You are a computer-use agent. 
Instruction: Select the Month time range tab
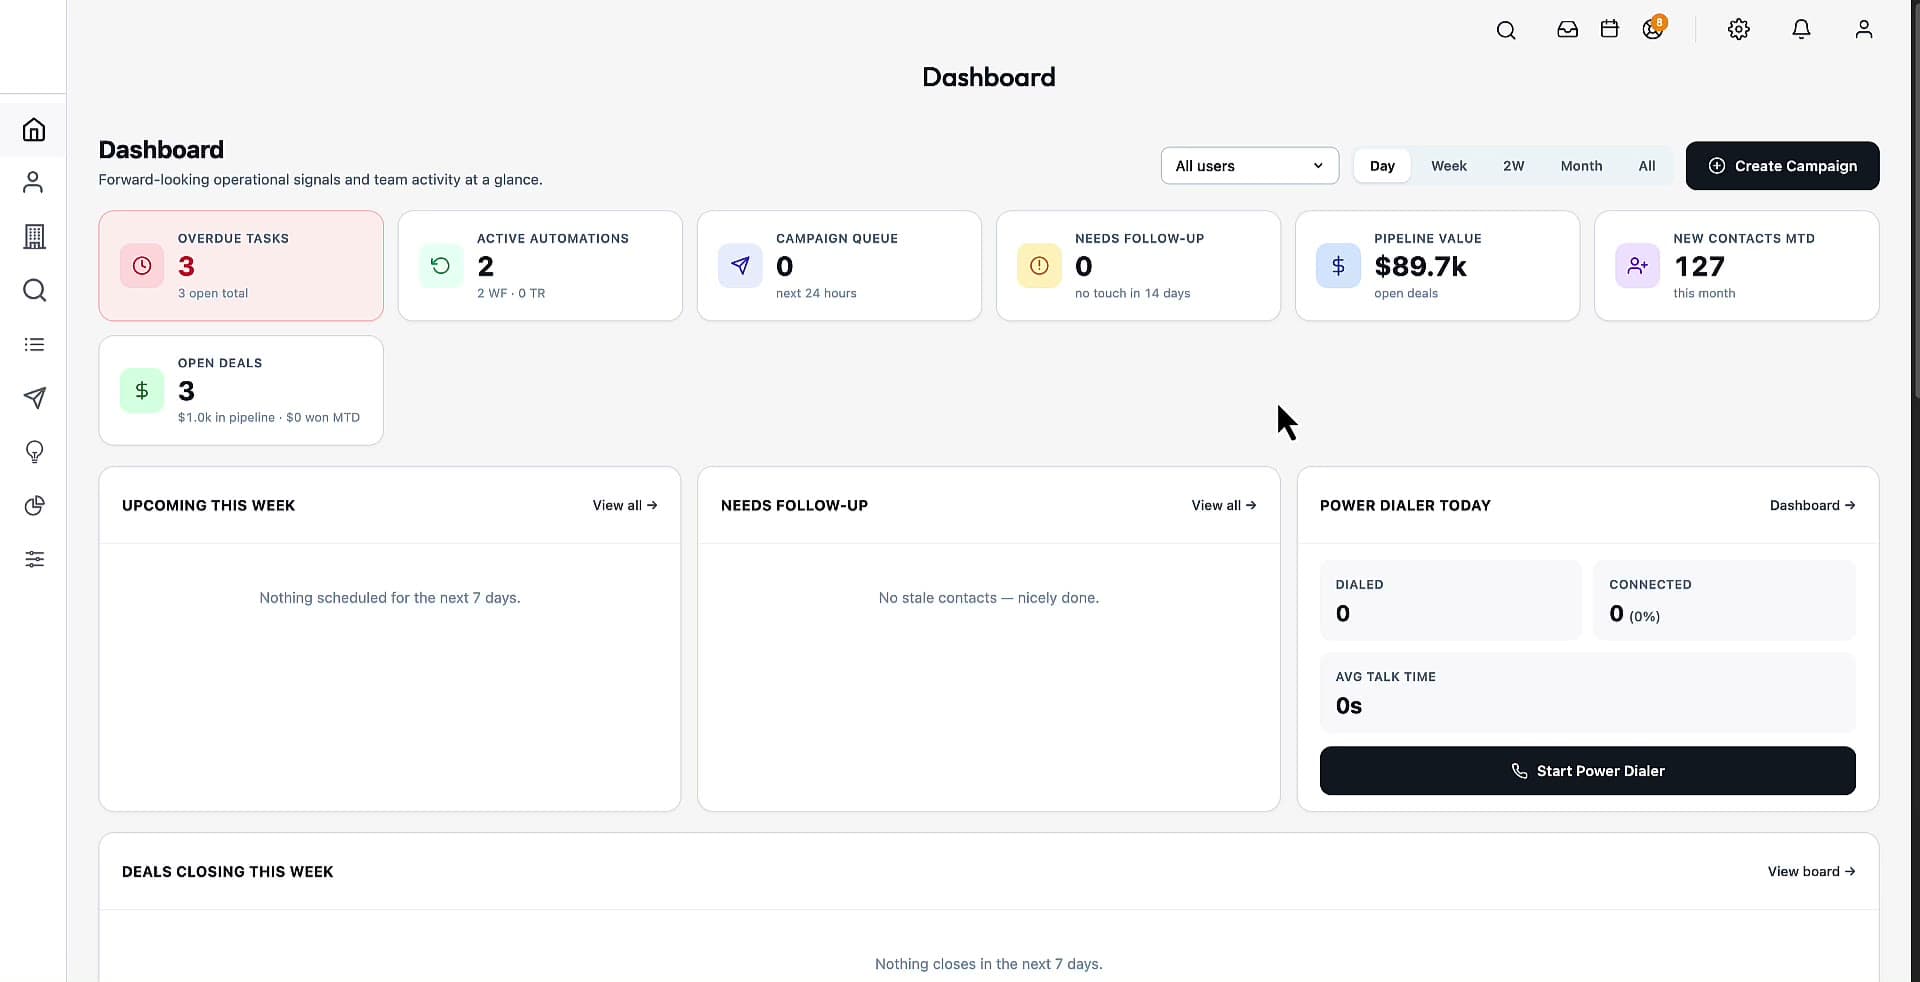click(x=1581, y=166)
